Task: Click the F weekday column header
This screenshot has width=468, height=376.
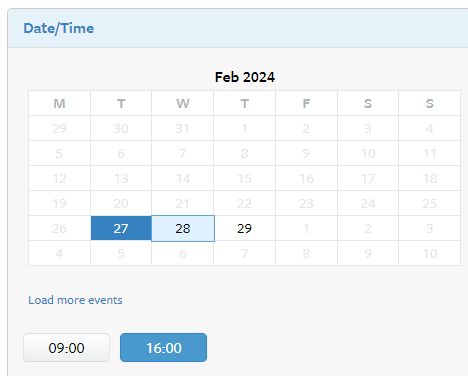Action: 306,103
